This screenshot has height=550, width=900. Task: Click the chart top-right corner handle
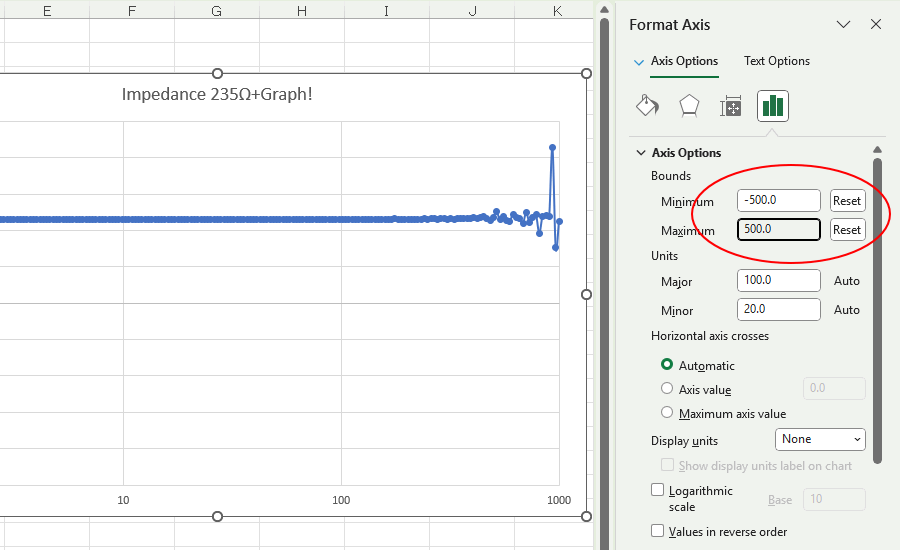[x=586, y=73]
